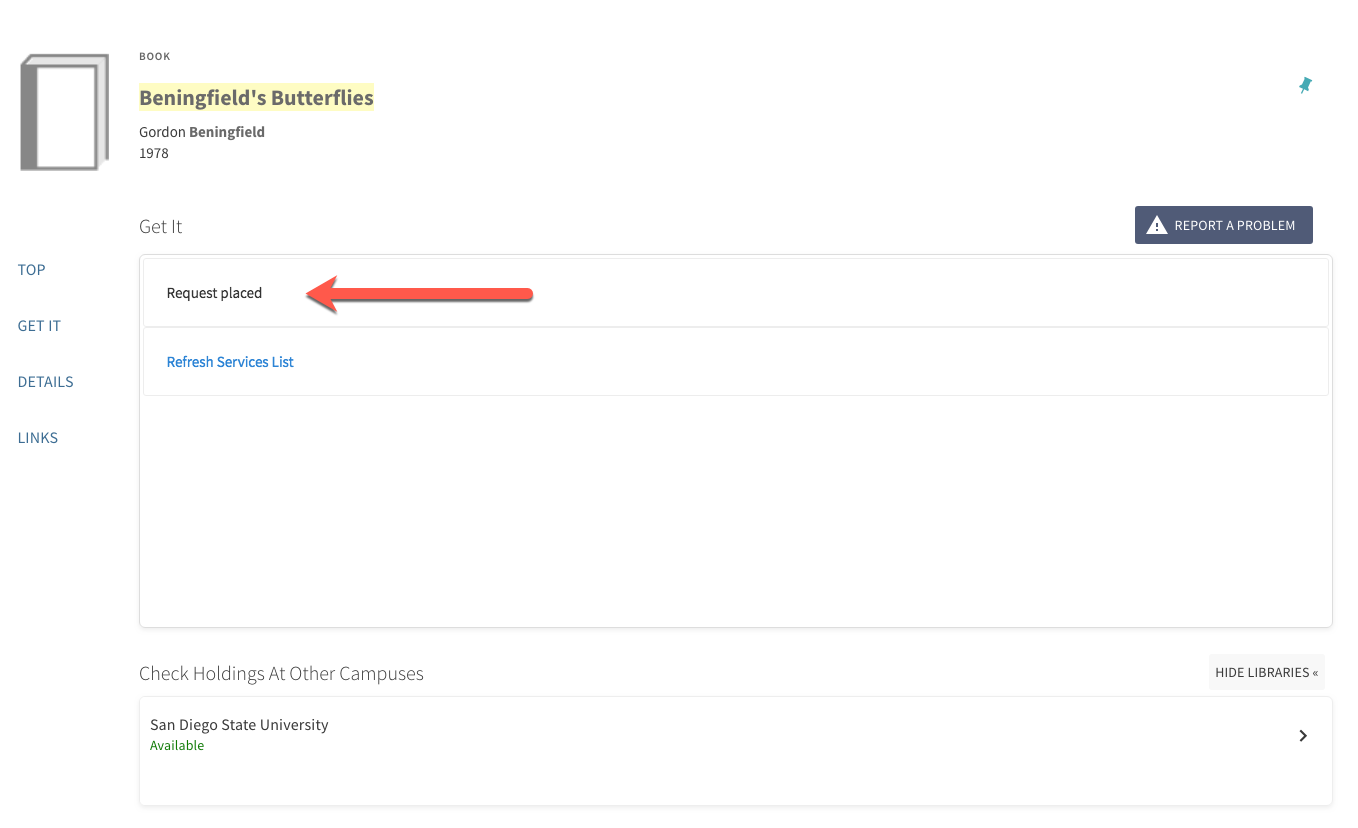Click the warning triangle icon
The image size is (1358, 828).
point(1156,225)
